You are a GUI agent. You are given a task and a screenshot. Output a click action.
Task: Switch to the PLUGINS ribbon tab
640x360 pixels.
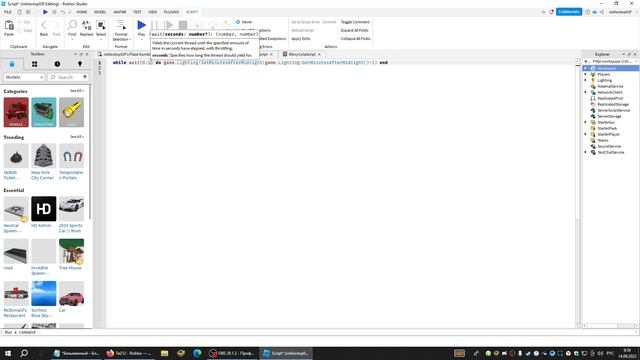coord(171,12)
